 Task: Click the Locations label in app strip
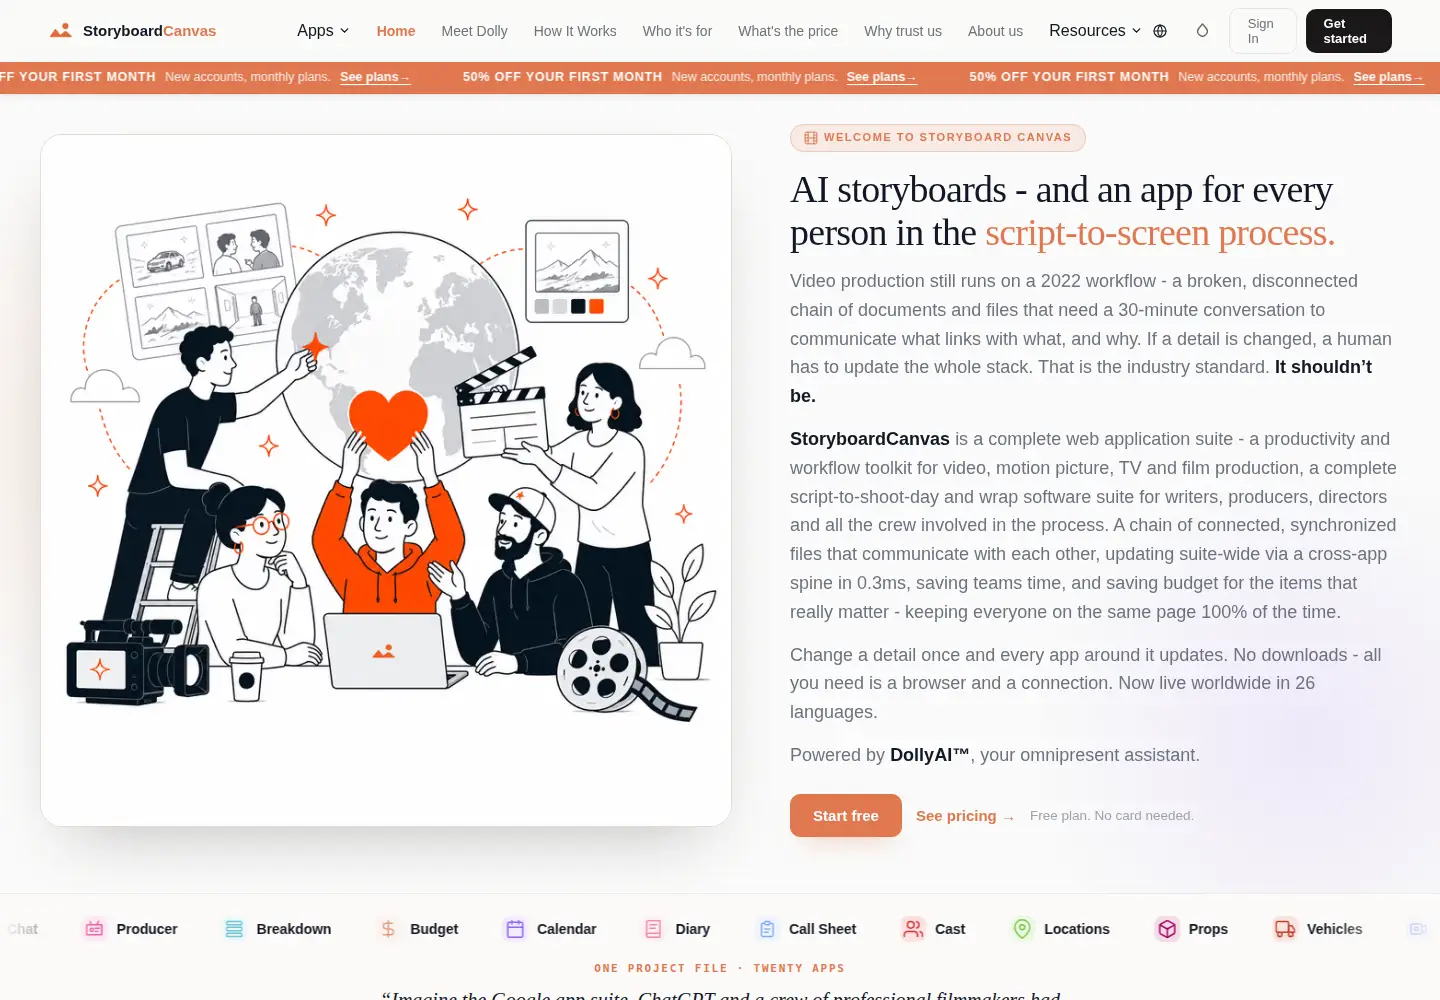[1077, 929]
